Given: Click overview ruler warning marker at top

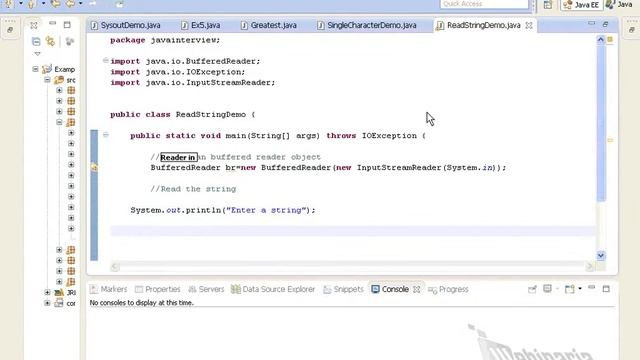Looking at the screenshot, I should coord(610,40).
